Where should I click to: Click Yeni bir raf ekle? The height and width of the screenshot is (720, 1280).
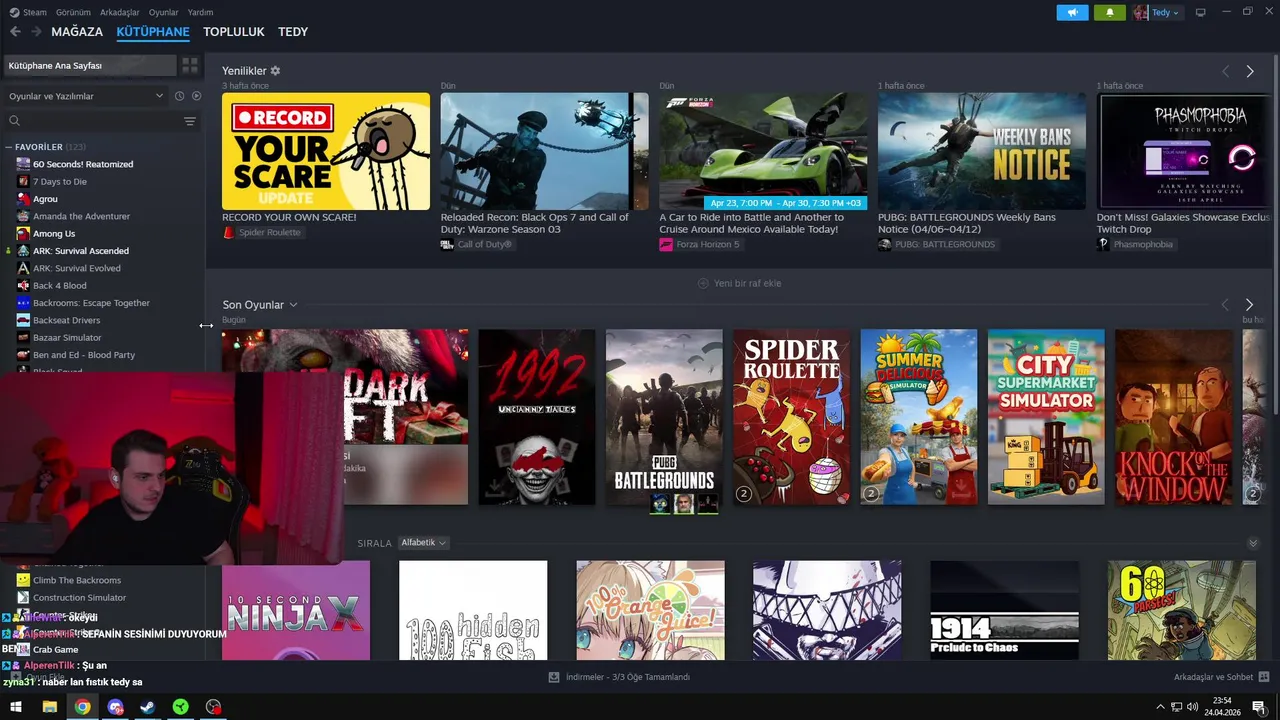point(739,284)
